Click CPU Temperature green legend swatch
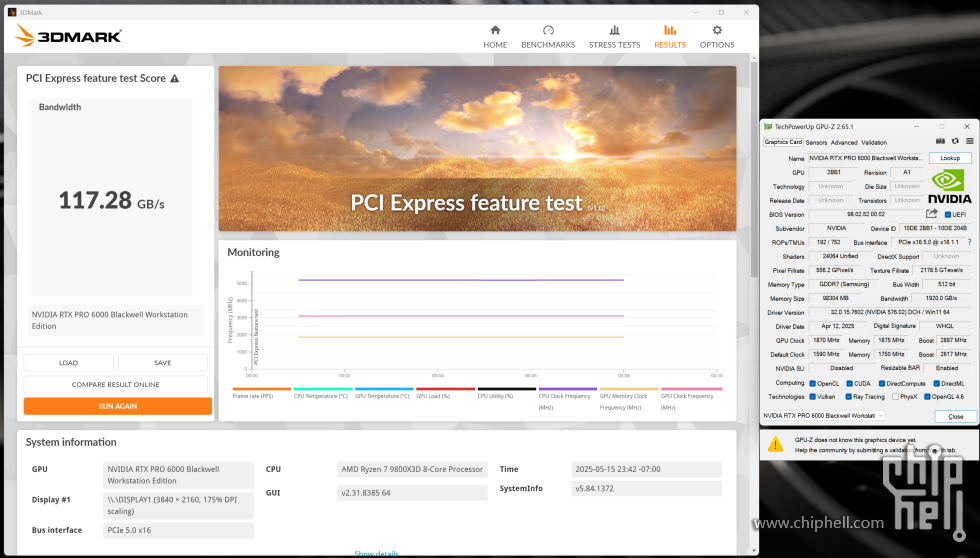 322,389
